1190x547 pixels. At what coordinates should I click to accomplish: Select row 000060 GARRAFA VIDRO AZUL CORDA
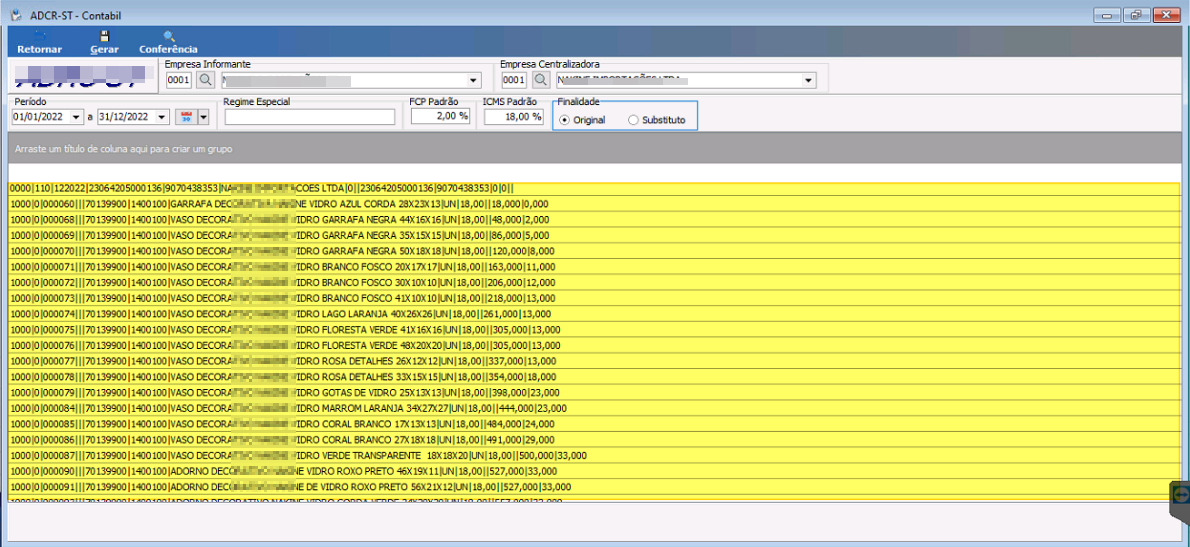[x=593, y=204]
